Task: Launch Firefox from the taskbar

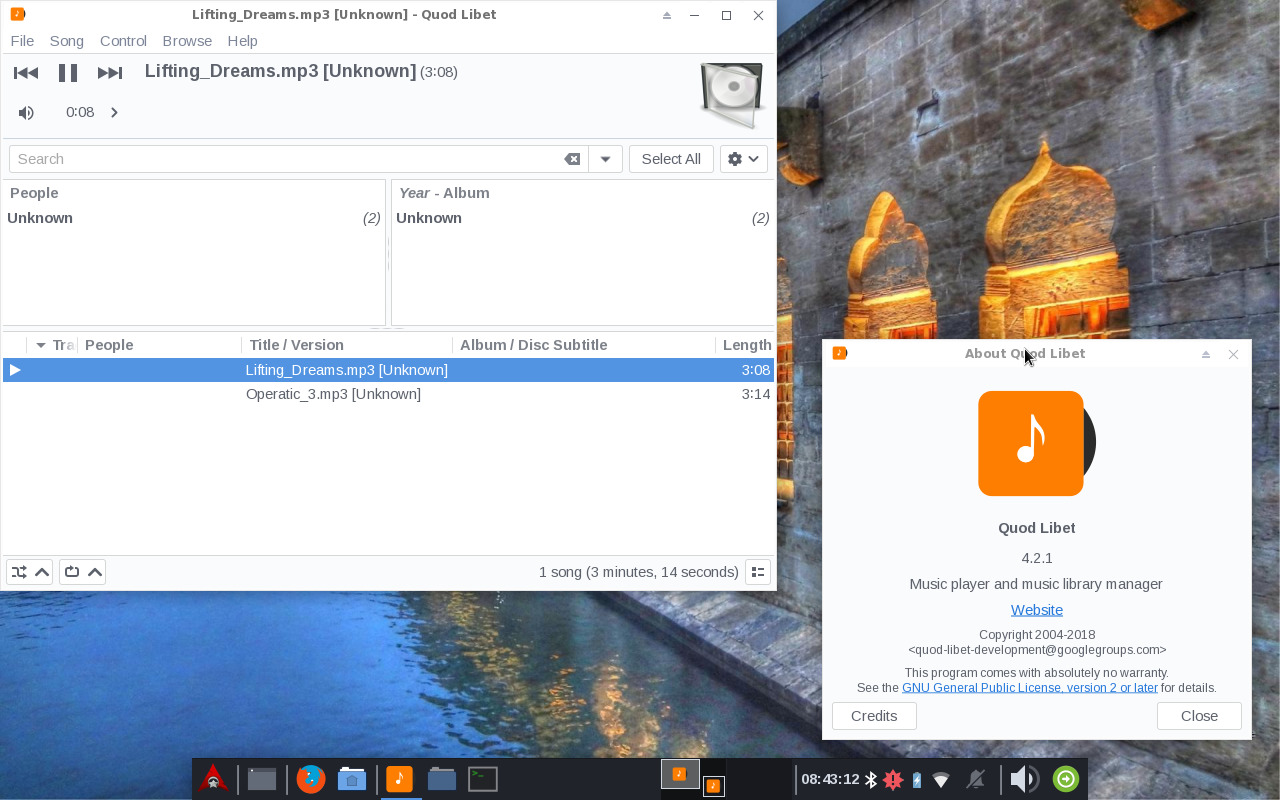Action: [x=311, y=779]
